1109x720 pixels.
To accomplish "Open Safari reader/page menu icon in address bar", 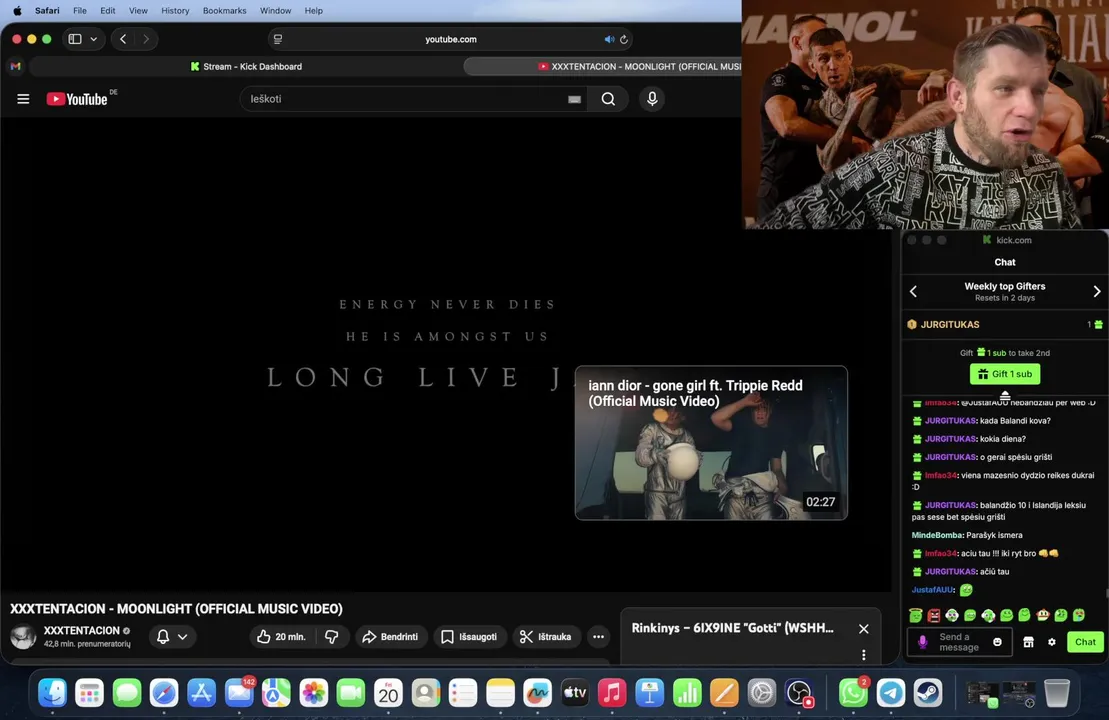I will [278, 39].
